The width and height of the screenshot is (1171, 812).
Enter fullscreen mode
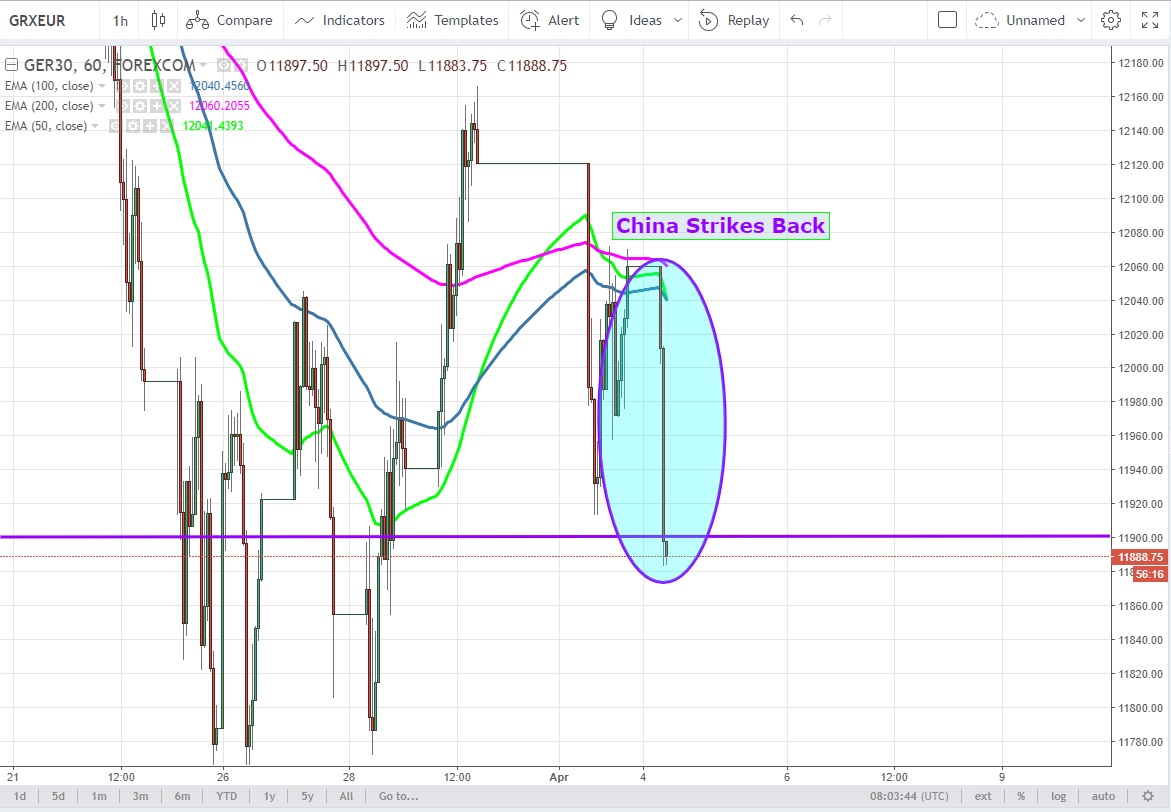(1150, 20)
